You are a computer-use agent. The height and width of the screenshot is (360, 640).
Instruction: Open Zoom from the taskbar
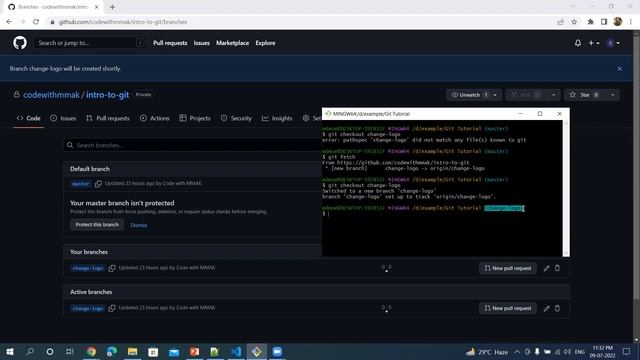277,351
